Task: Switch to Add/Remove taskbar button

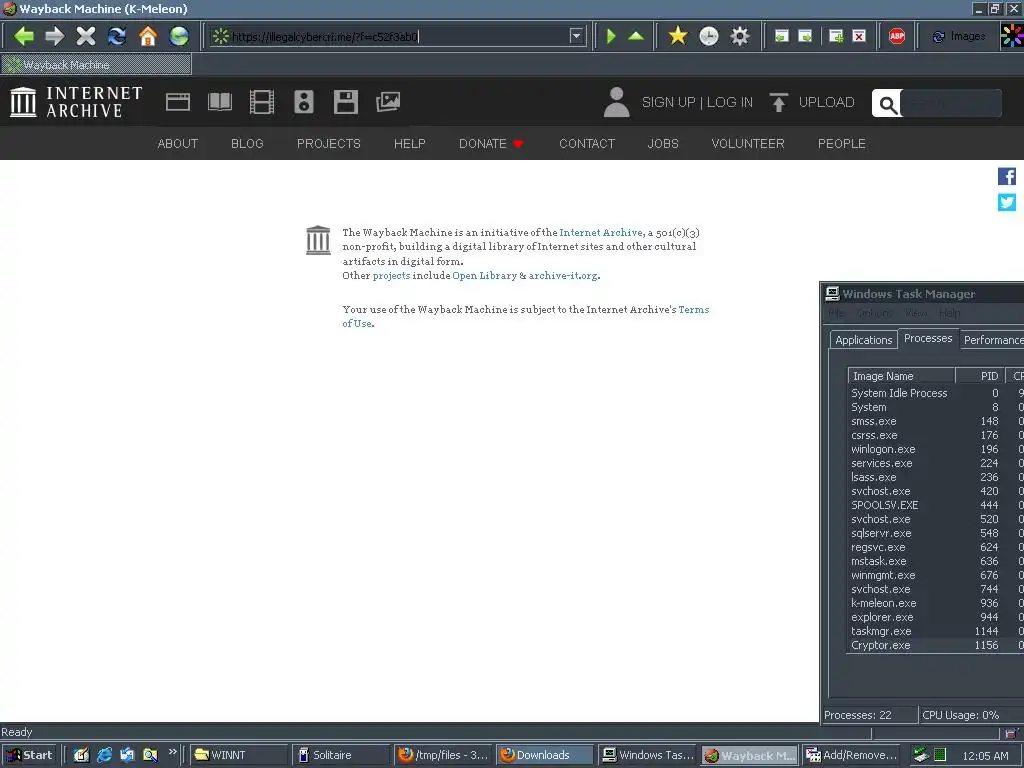Action: [851, 755]
